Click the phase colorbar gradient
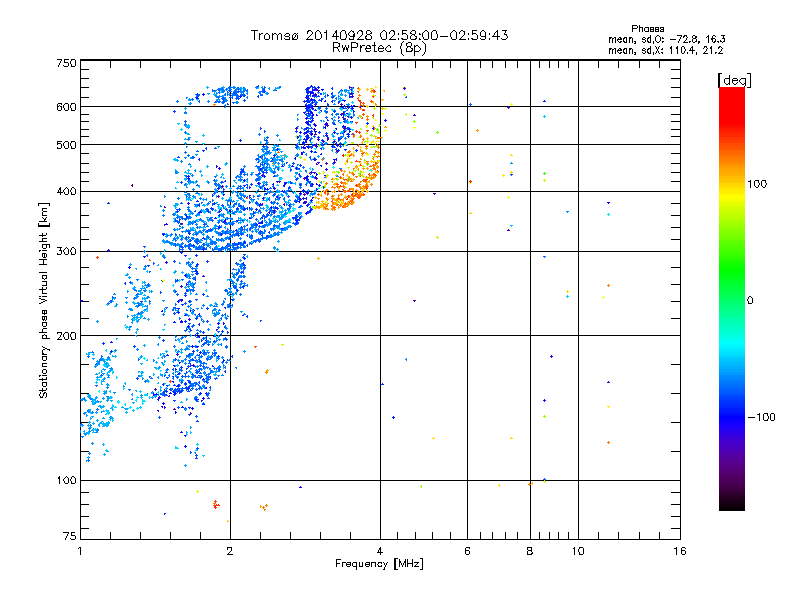Viewport: 800px width, 600px height. point(732,298)
